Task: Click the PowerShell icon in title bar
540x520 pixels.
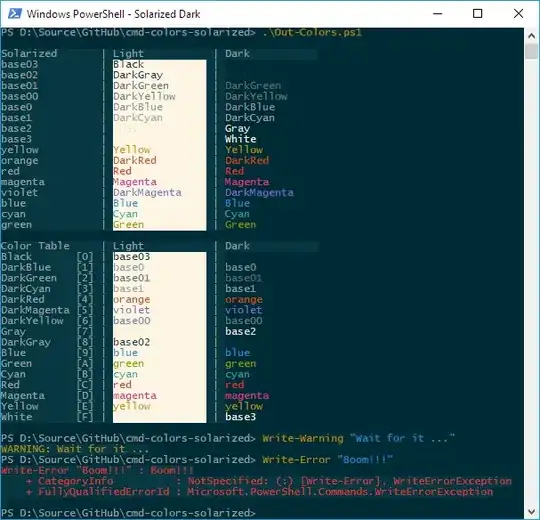Action: 15,14
